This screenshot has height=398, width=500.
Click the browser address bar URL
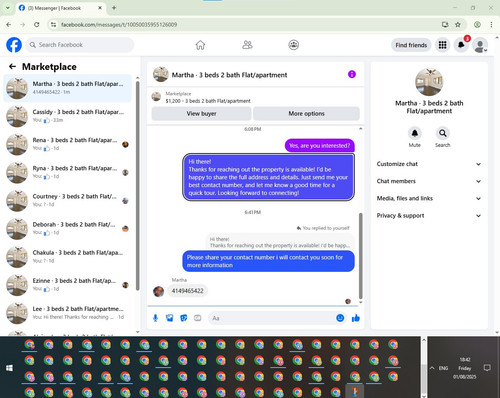point(119,24)
